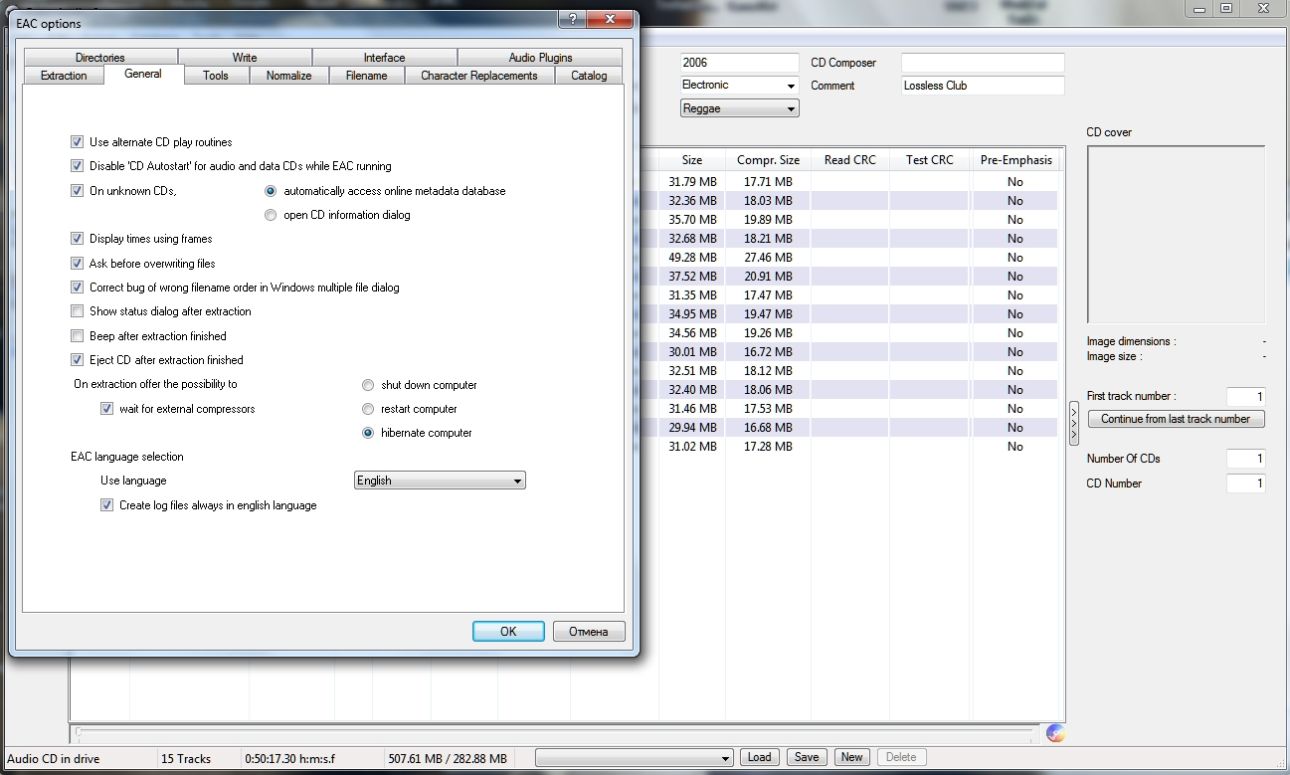The height and width of the screenshot is (775, 1290).
Task: Click the 15 Tracks status bar entry
Action: click(x=186, y=759)
